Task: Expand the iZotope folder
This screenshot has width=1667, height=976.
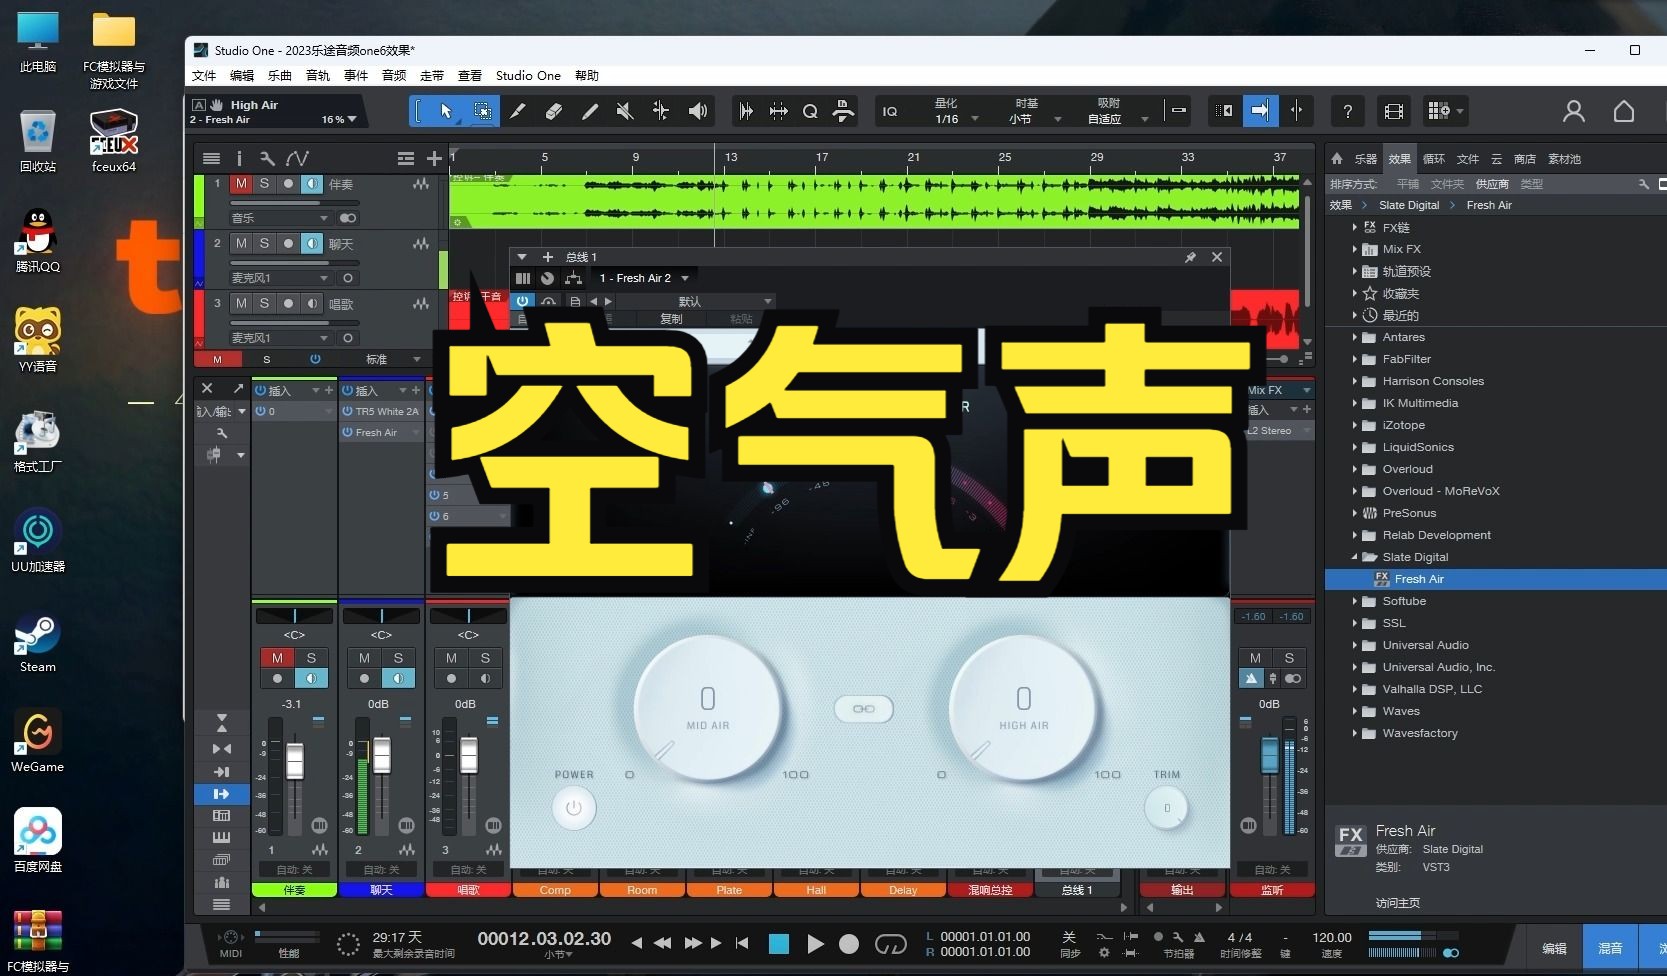Action: point(1355,425)
